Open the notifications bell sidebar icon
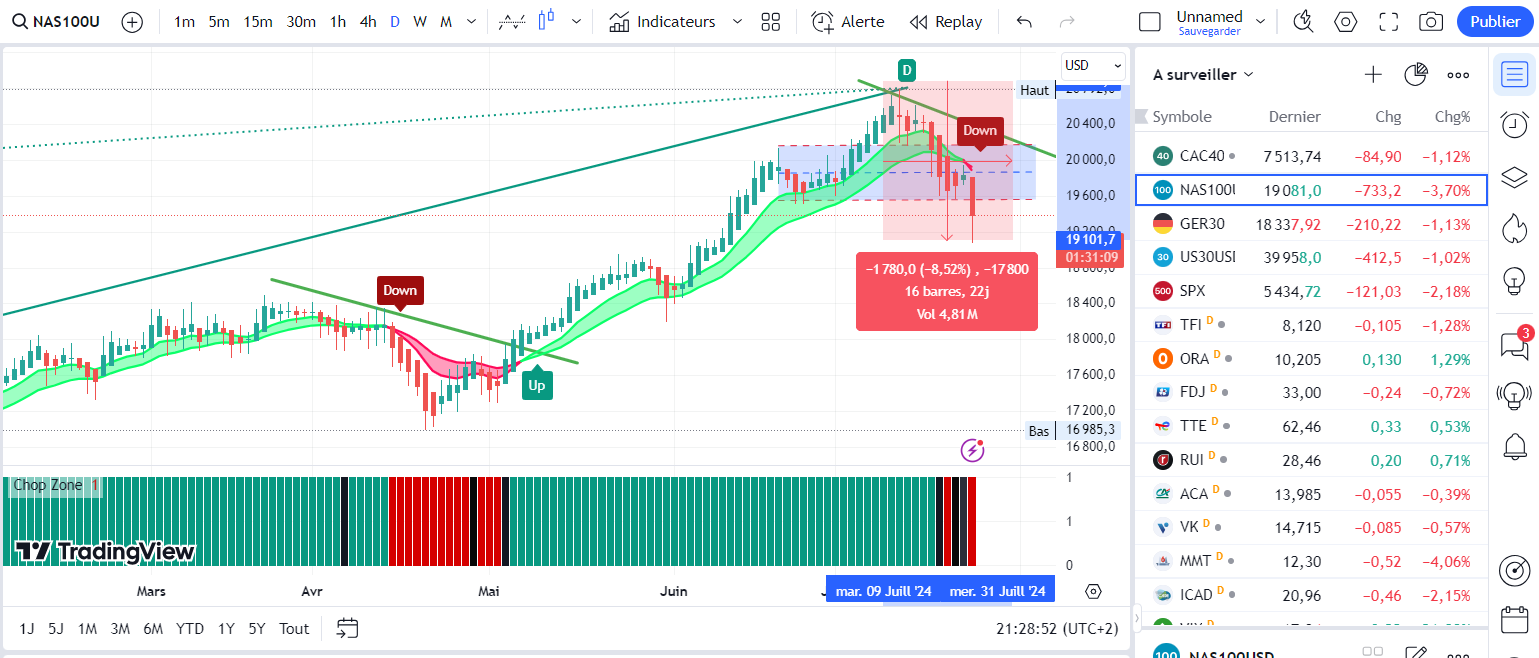This screenshot has height=658, width=1539. [1515, 445]
